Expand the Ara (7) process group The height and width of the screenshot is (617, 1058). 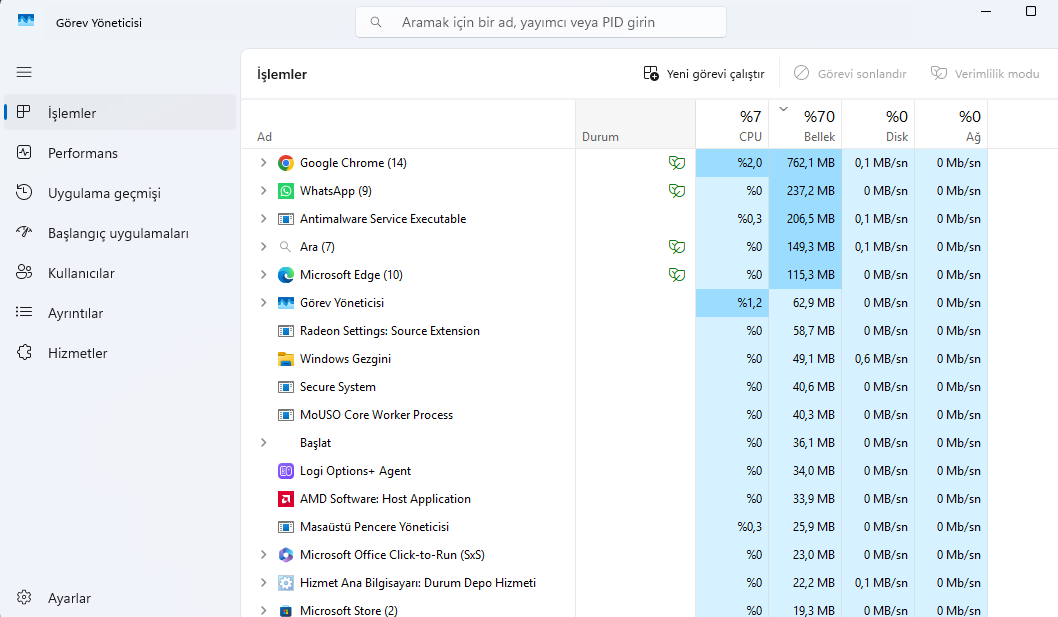(x=263, y=246)
